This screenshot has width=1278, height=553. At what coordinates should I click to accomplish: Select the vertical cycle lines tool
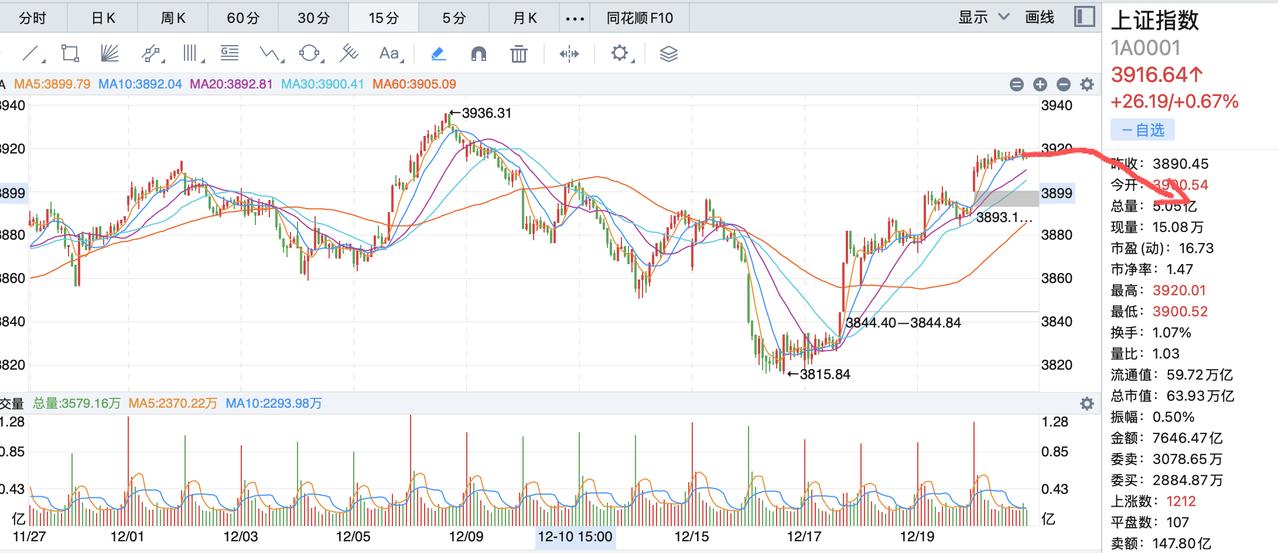(190, 53)
